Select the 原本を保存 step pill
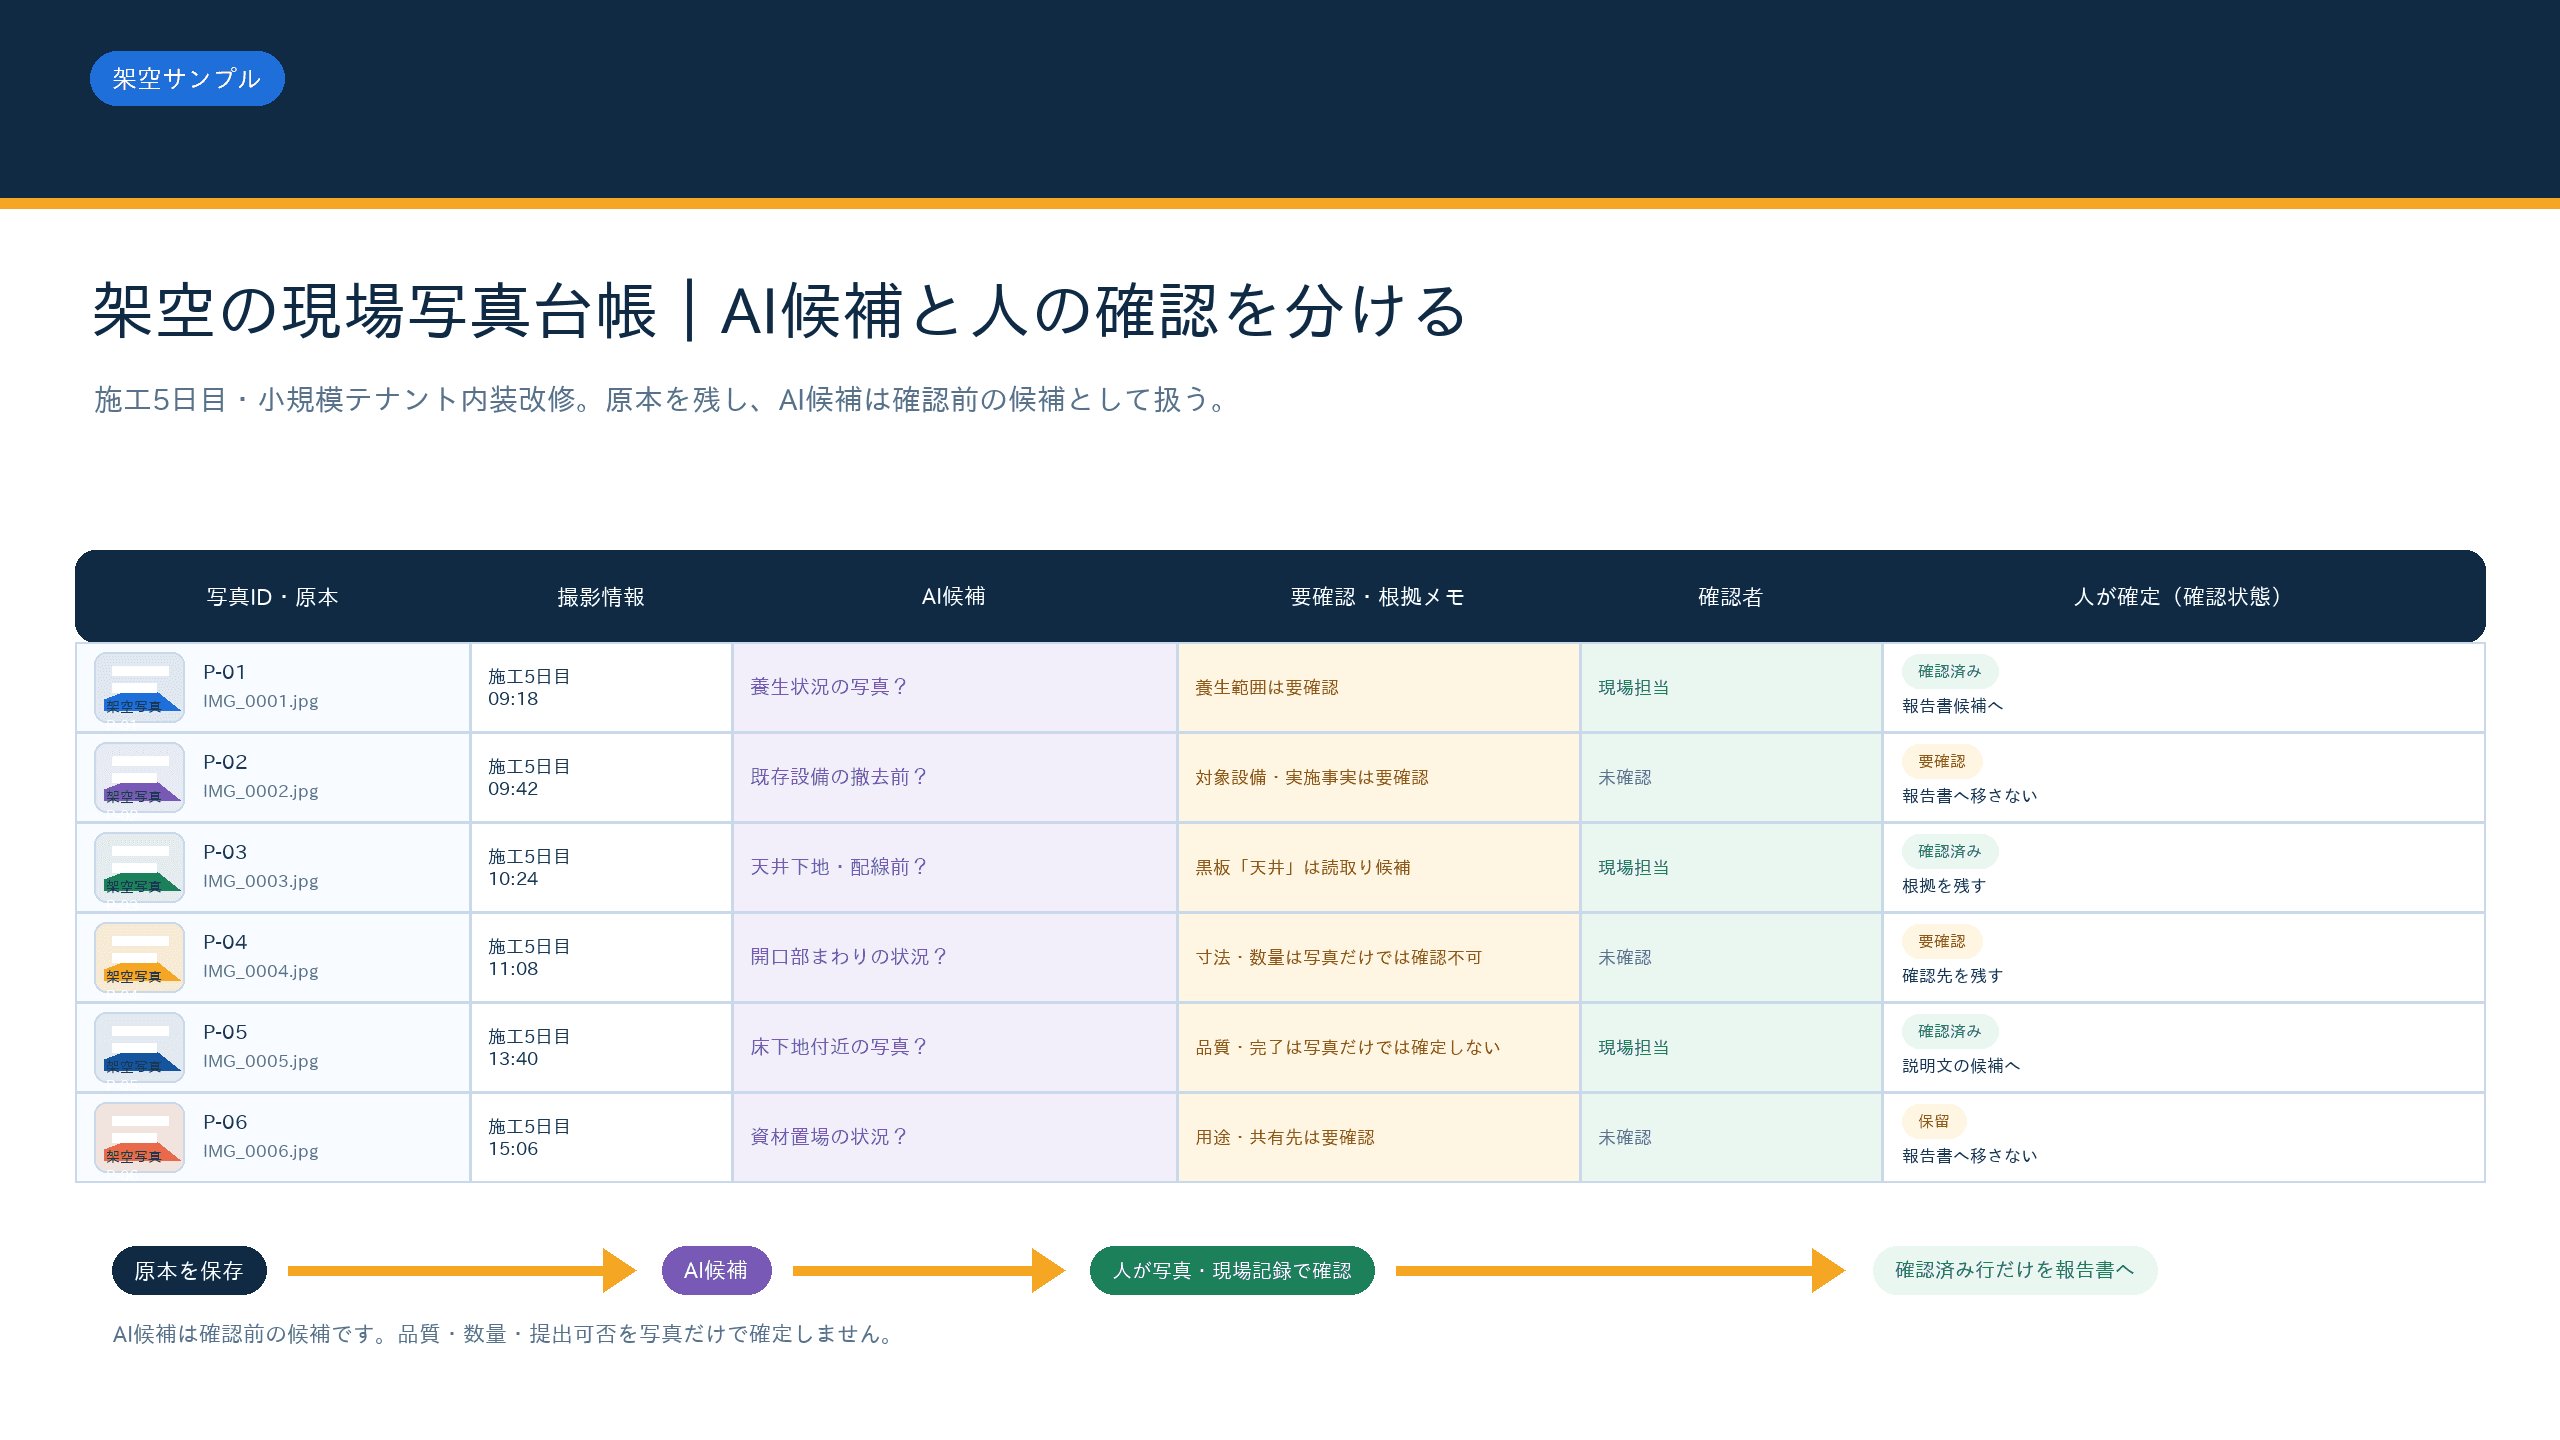Viewport: 2560px width, 1440px height. (189, 1270)
